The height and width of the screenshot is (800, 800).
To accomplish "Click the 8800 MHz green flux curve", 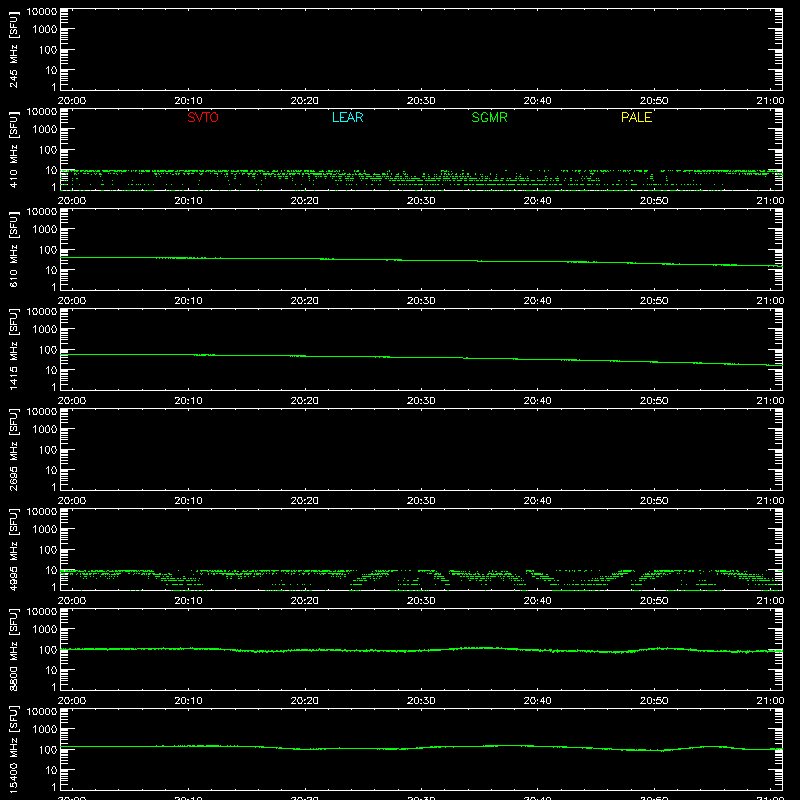I will (x=421, y=651).
